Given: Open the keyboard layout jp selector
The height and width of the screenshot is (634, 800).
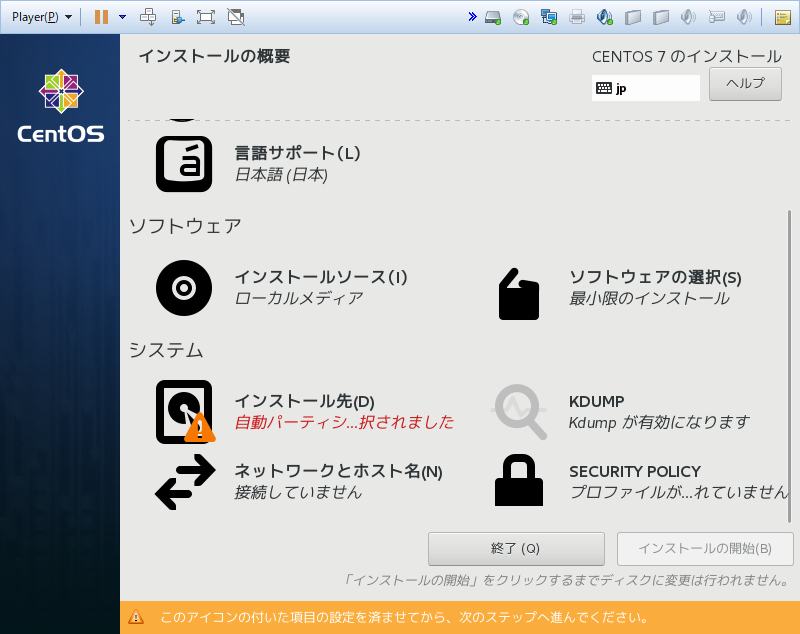Looking at the screenshot, I should [645, 88].
